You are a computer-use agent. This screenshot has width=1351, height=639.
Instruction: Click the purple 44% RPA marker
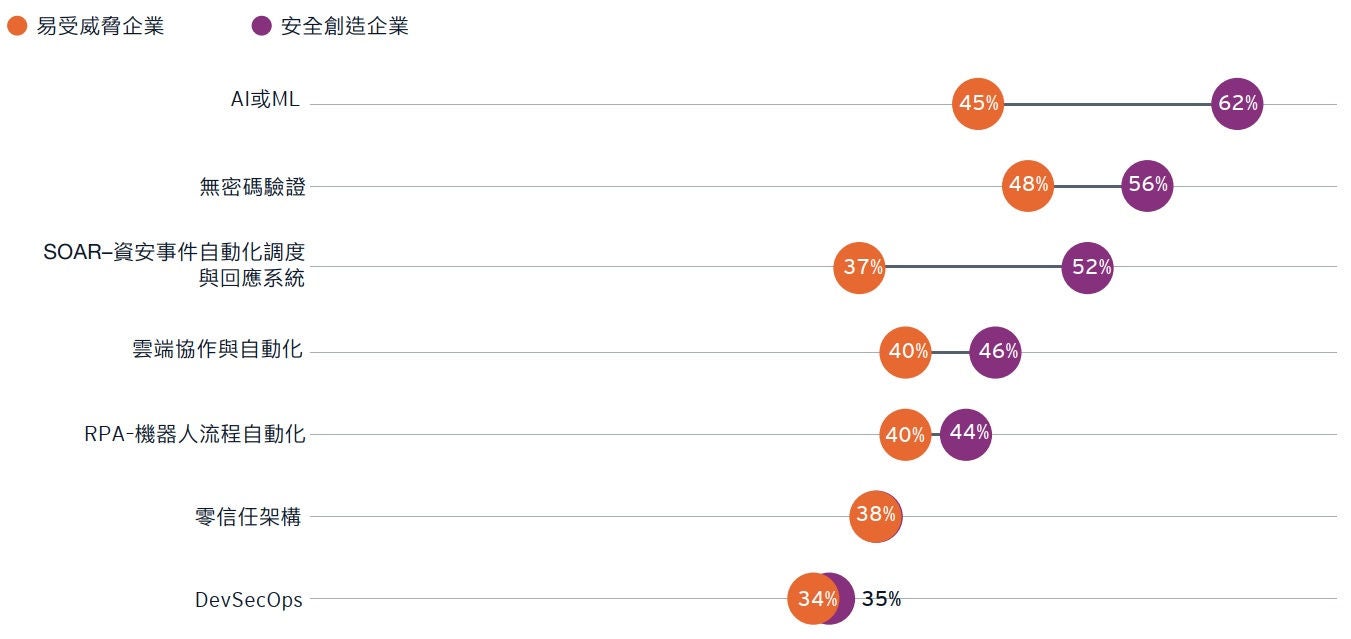click(x=967, y=434)
